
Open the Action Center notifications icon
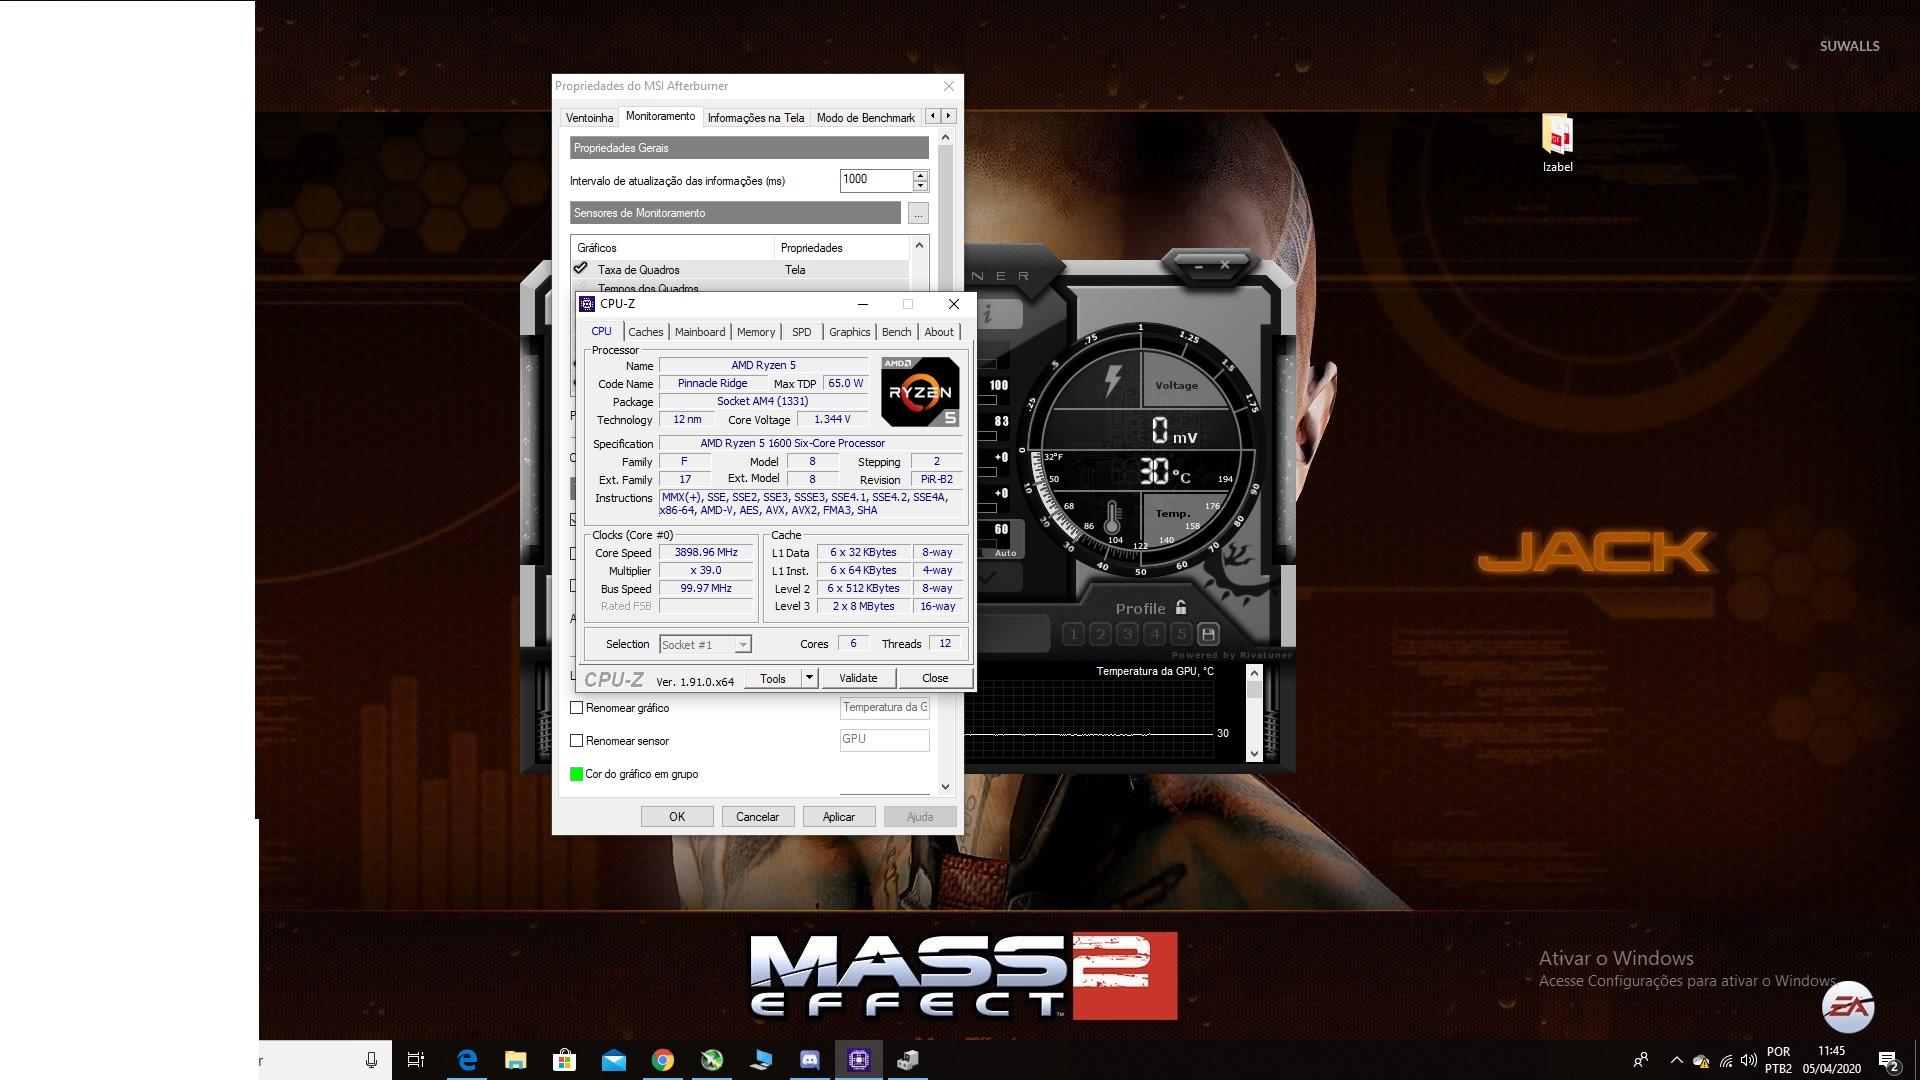(x=1888, y=1060)
